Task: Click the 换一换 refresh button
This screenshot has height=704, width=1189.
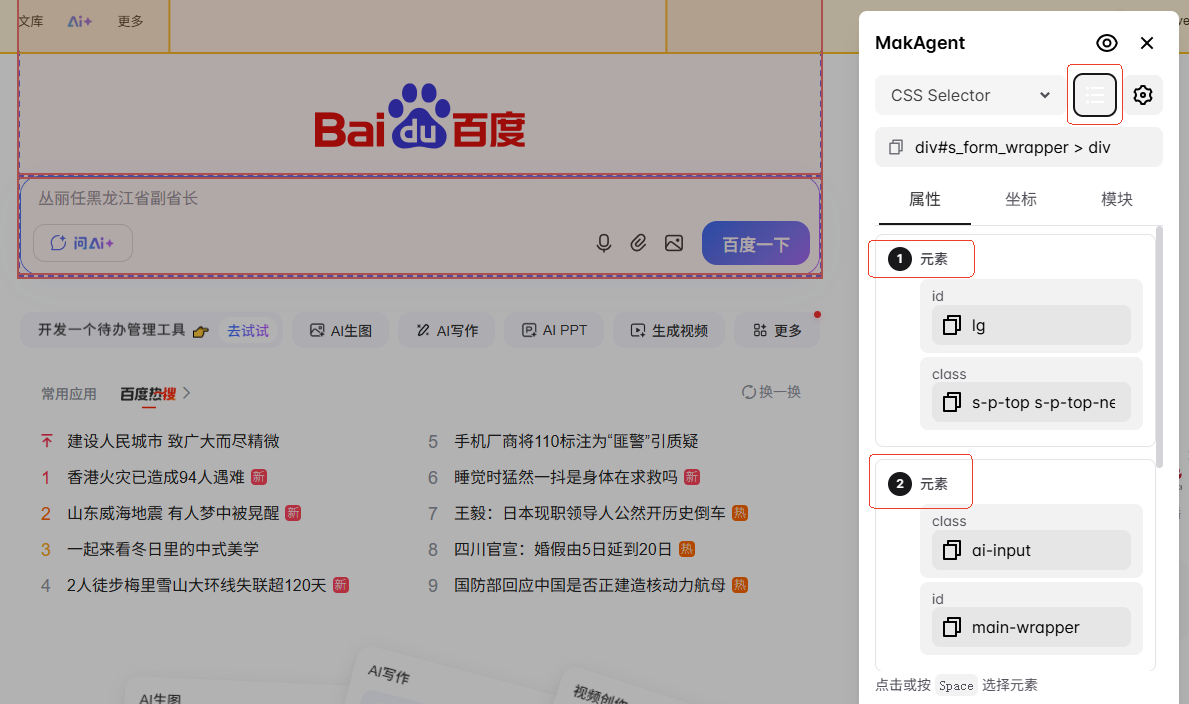Action: [771, 392]
